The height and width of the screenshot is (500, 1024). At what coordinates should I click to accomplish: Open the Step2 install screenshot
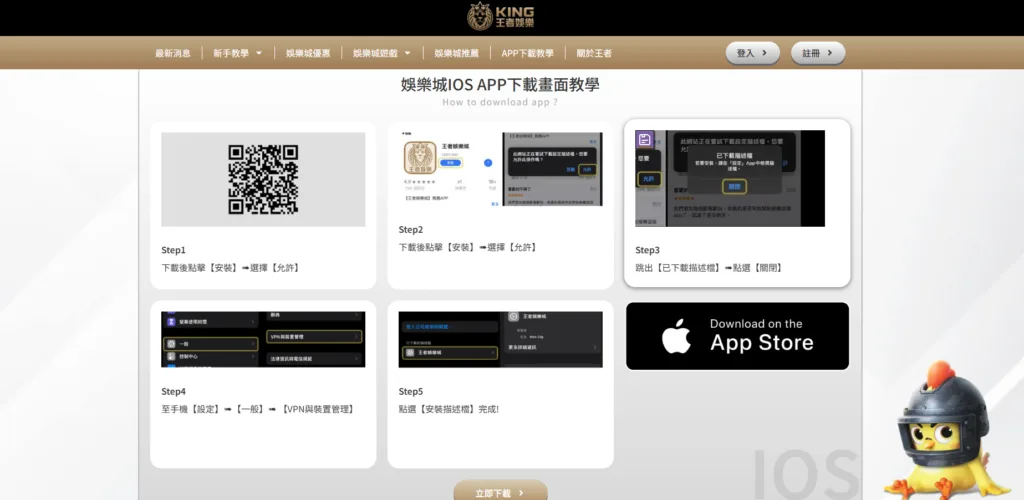pos(500,170)
